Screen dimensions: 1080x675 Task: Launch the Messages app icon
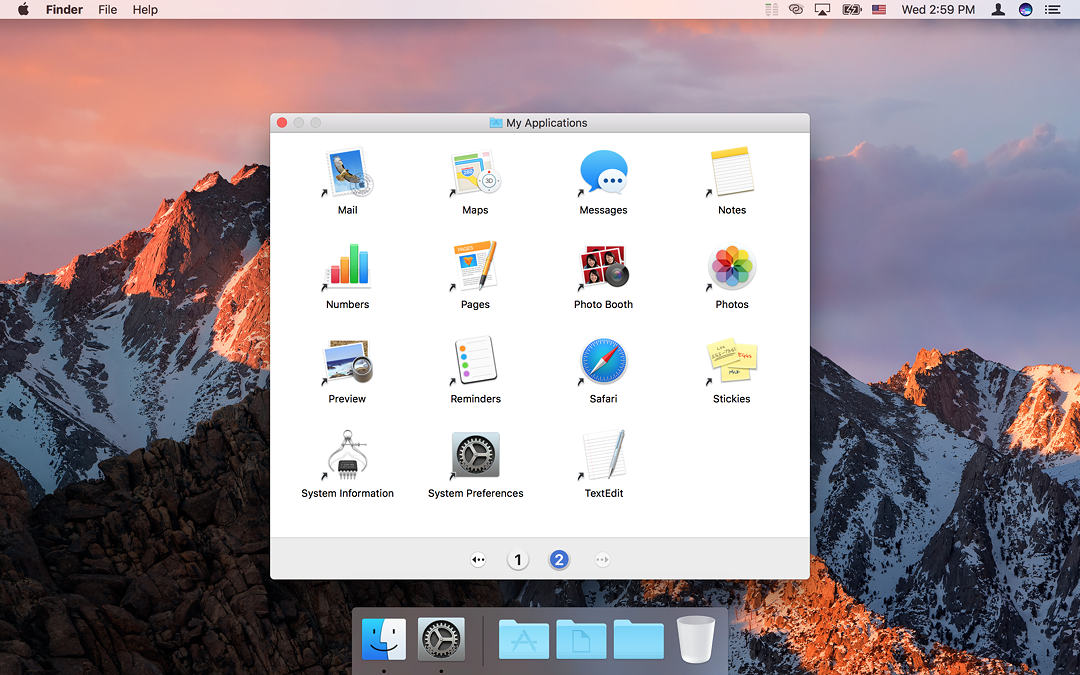coord(603,173)
